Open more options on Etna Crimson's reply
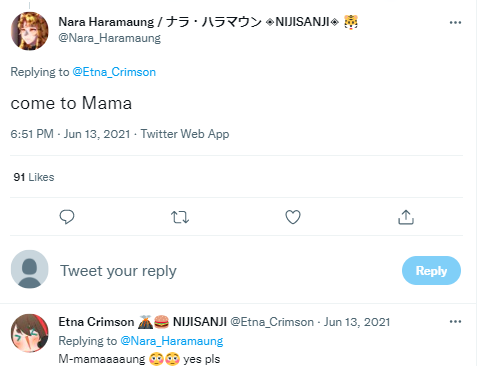 (455, 322)
